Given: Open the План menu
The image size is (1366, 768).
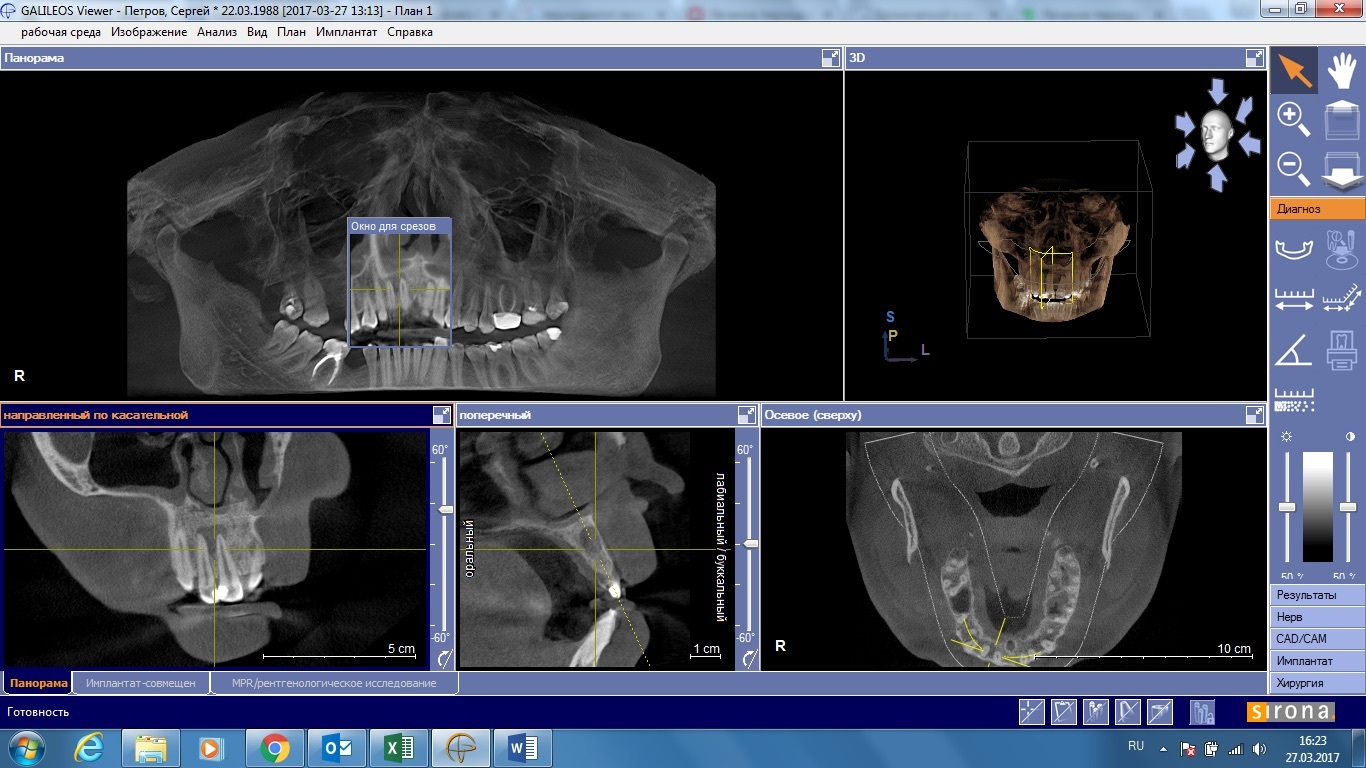Looking at the screenshot, I should pyautogui.click(x=292, y=32).
